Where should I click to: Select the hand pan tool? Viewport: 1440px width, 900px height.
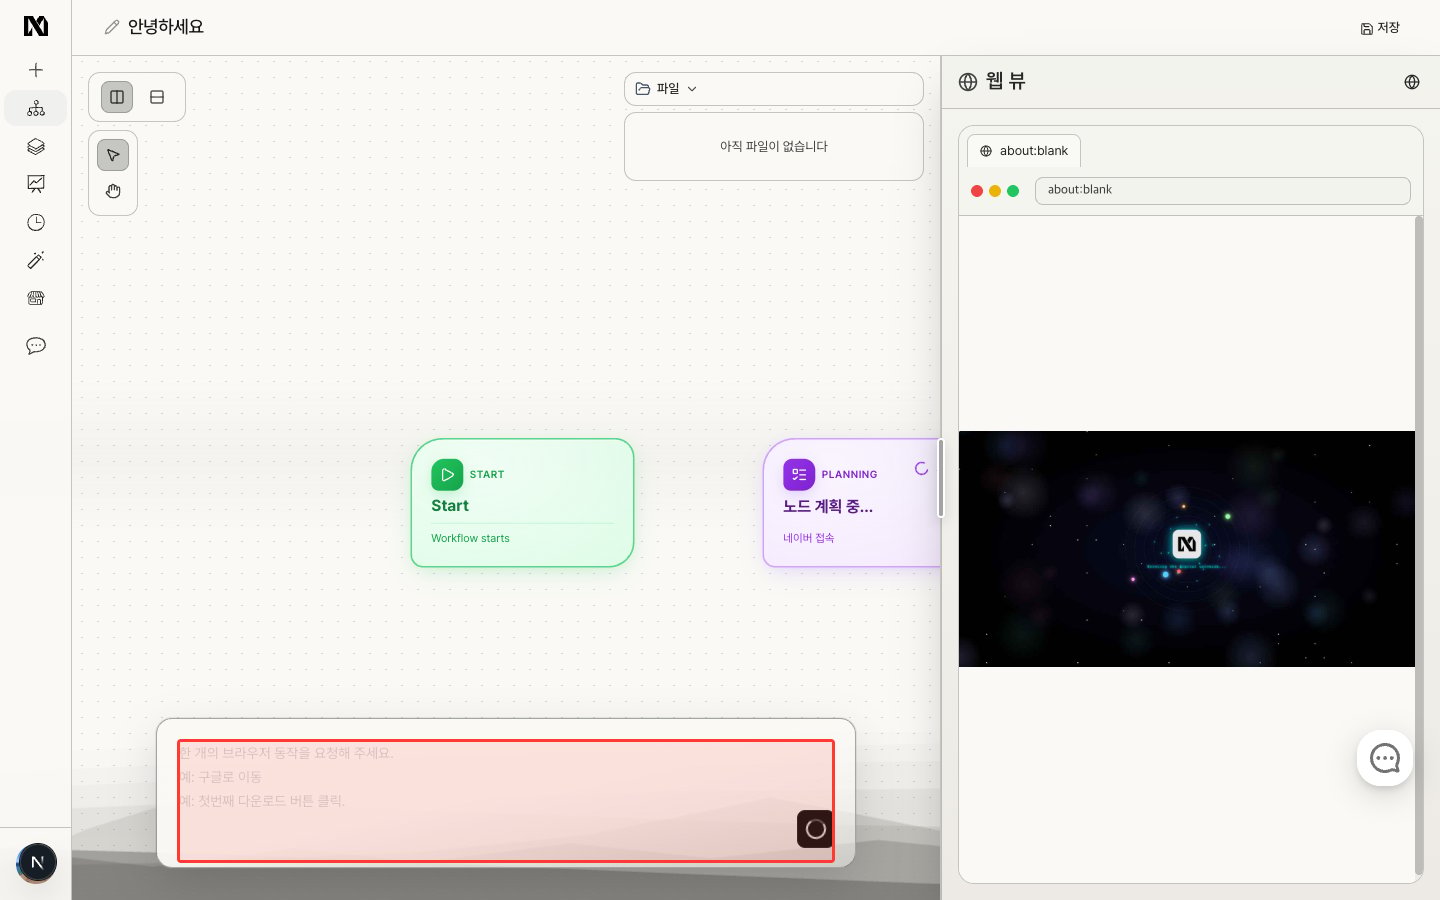point(113,191)
